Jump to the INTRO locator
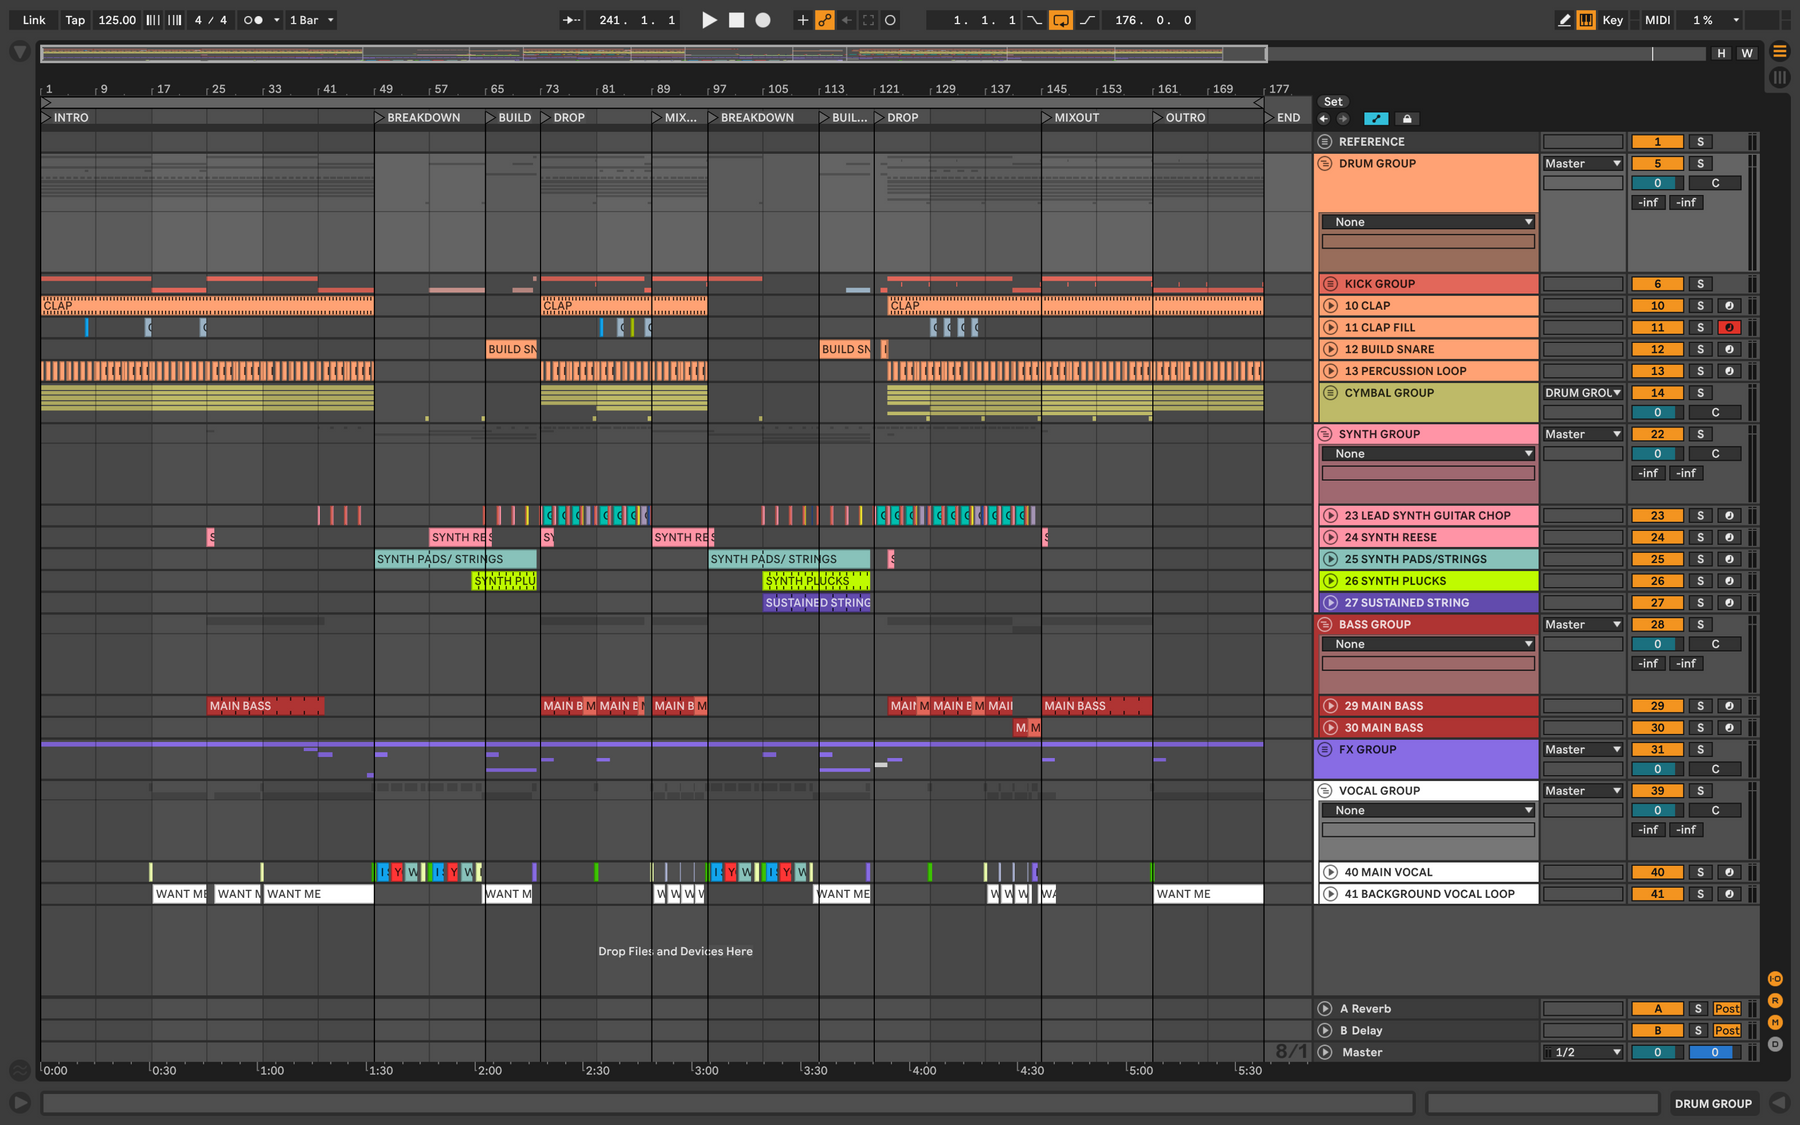 point(65,118)
